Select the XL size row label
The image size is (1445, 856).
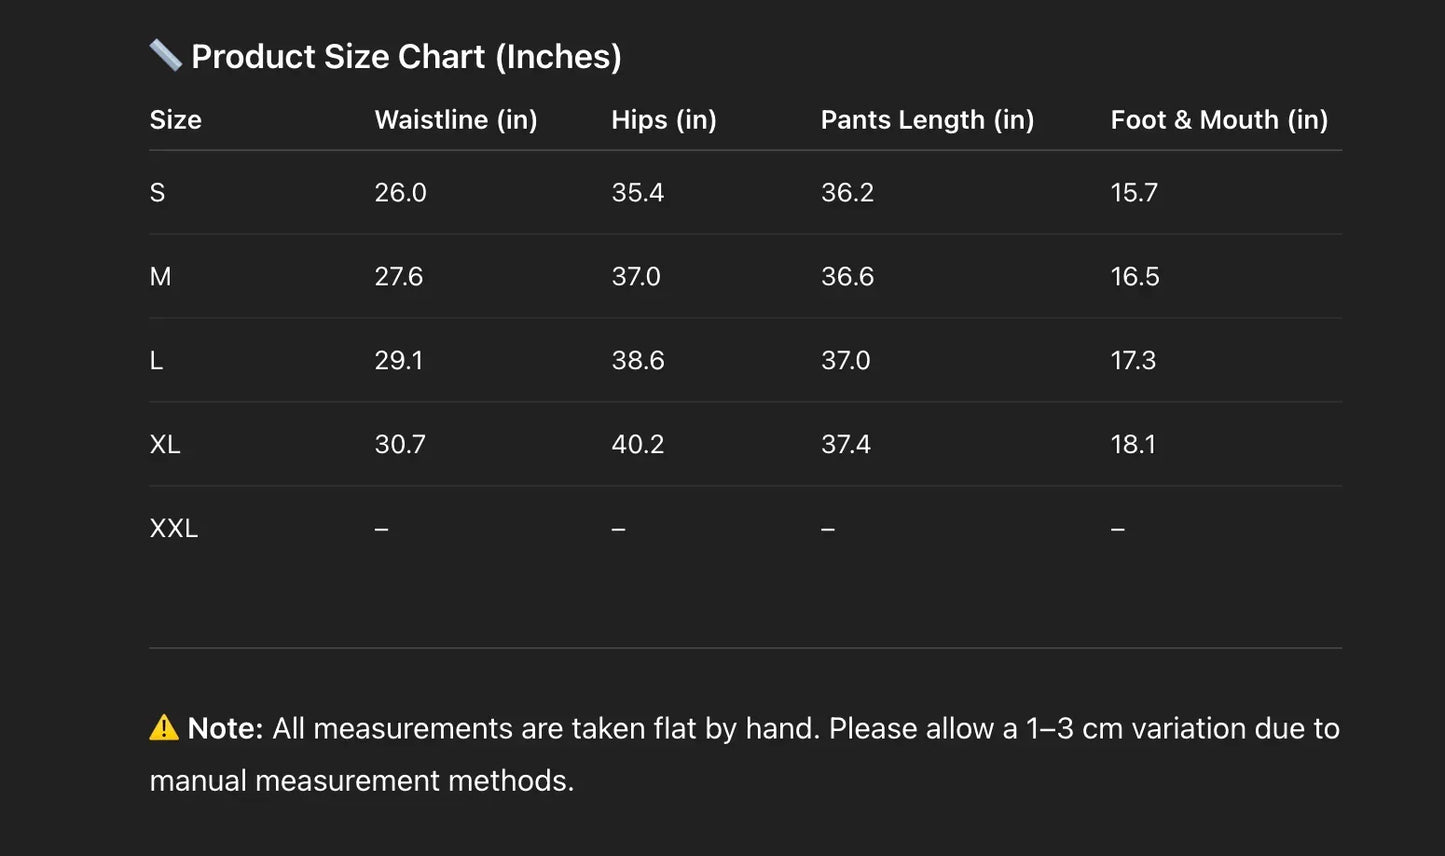click(x=165, y=445)
